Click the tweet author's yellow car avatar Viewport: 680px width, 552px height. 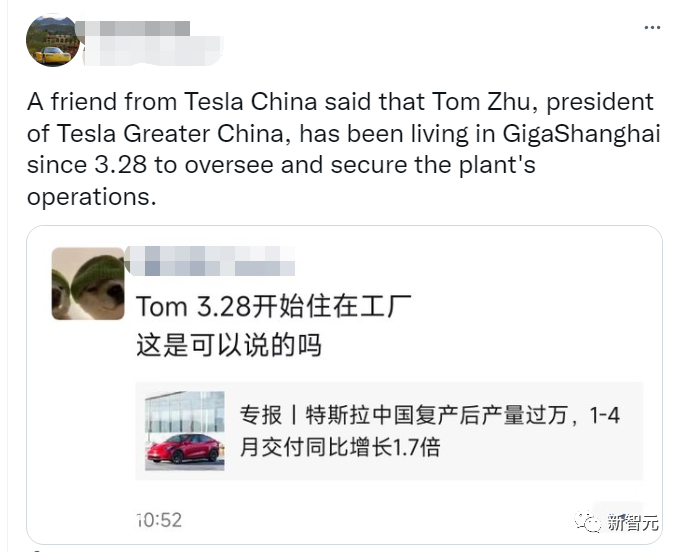coord(53,40)
